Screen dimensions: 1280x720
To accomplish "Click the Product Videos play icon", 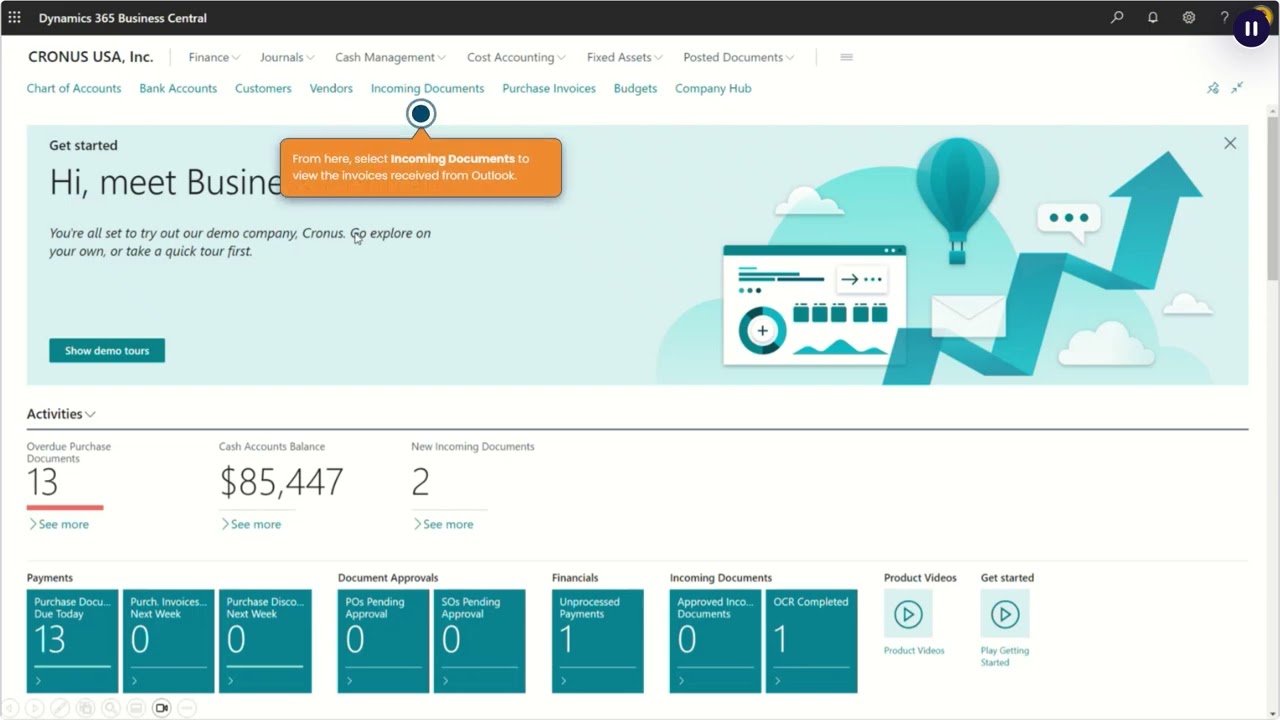I will click(908, 614).
